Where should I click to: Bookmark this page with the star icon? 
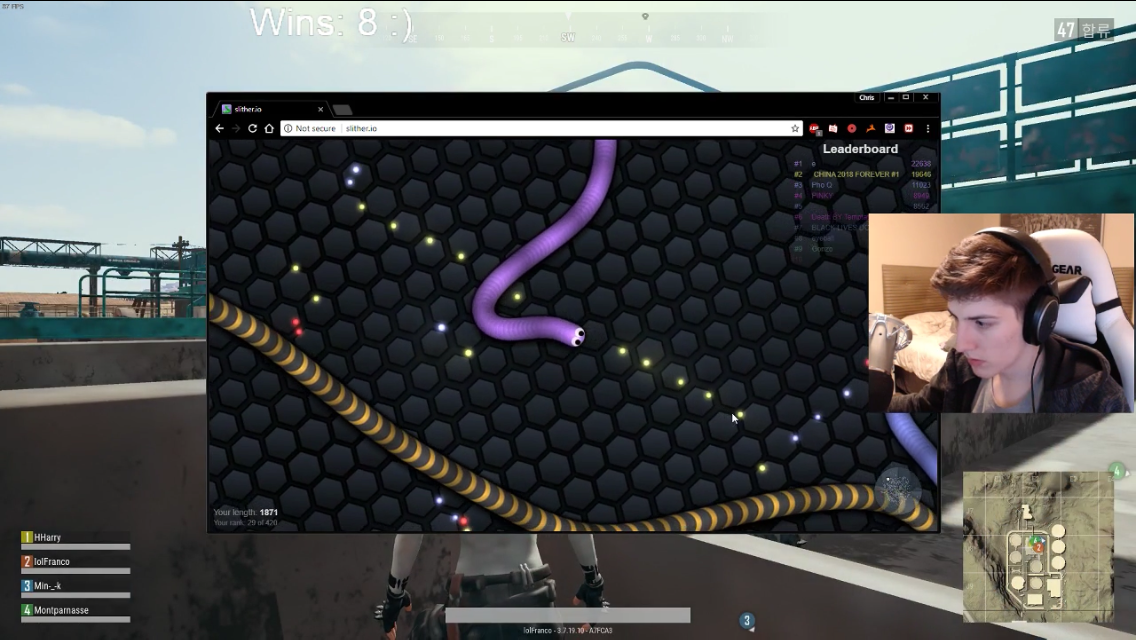[x=795, y=128]
